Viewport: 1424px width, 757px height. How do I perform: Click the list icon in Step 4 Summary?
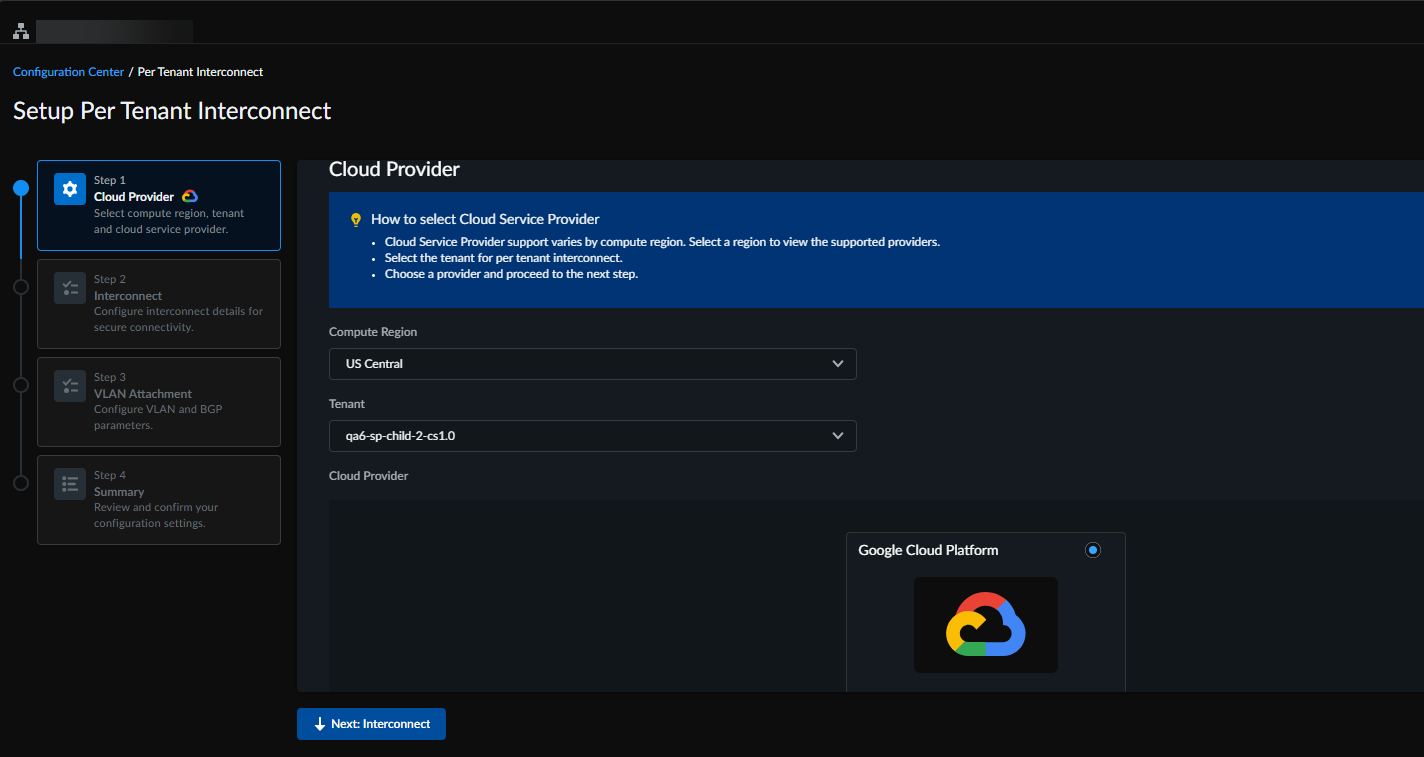point(69,484)
